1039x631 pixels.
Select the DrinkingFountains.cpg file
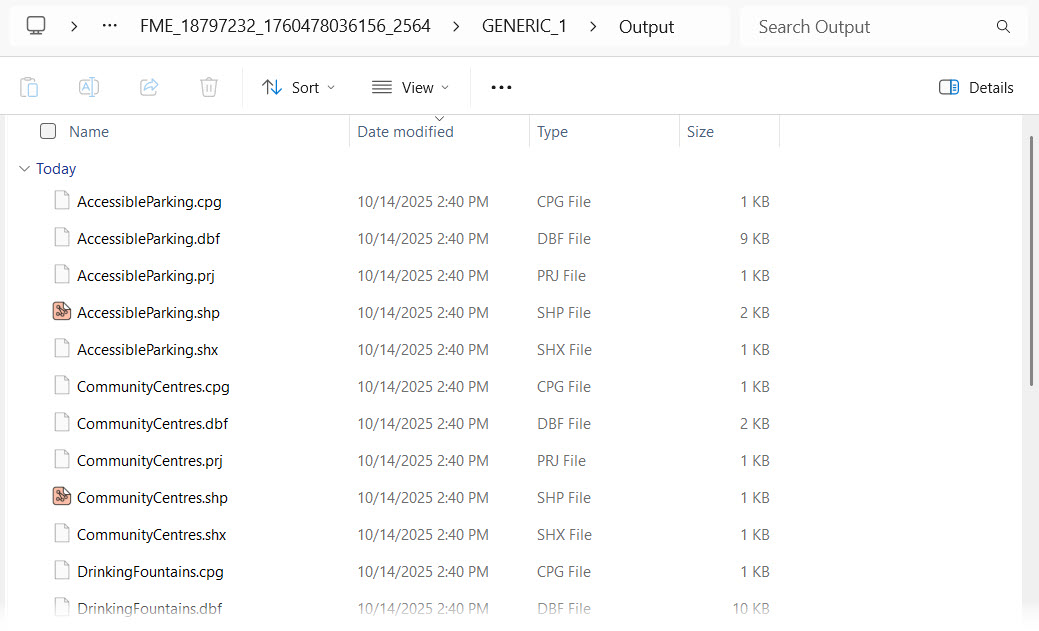click(150, 572)
